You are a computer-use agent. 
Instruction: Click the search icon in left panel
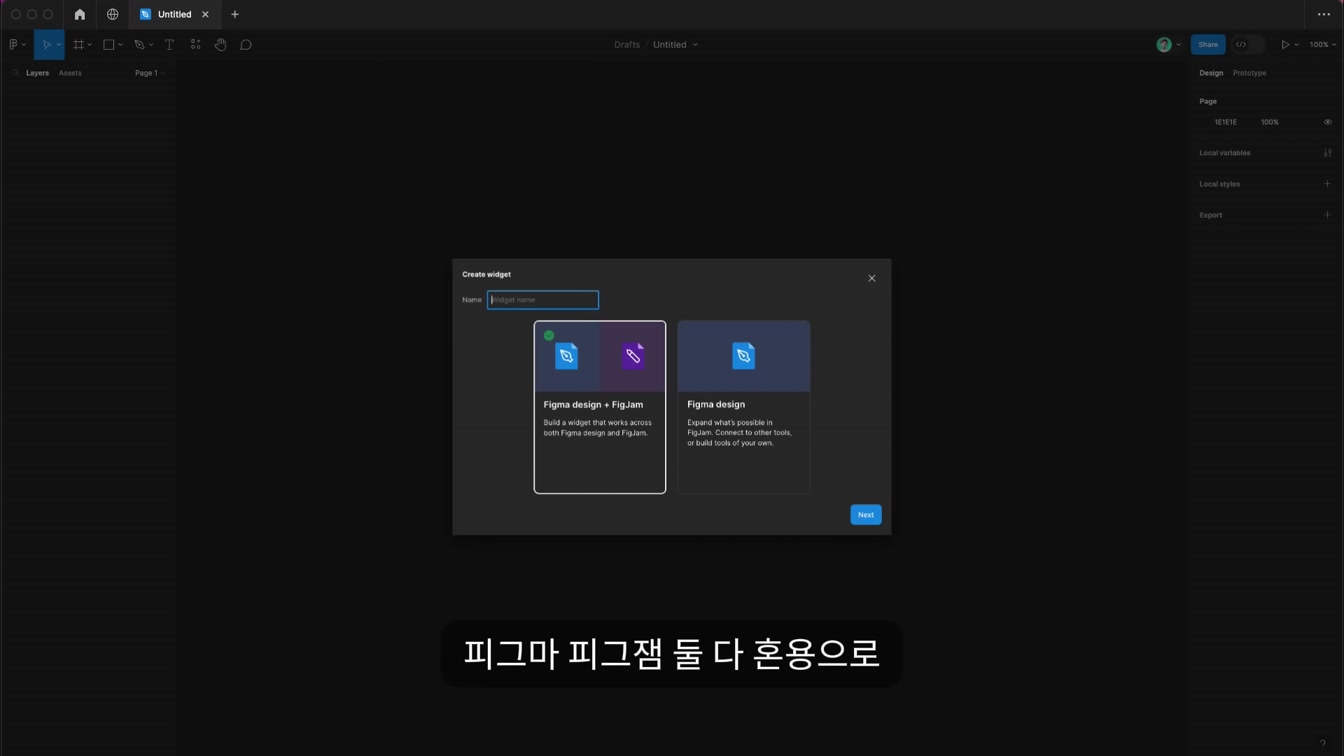15,73
